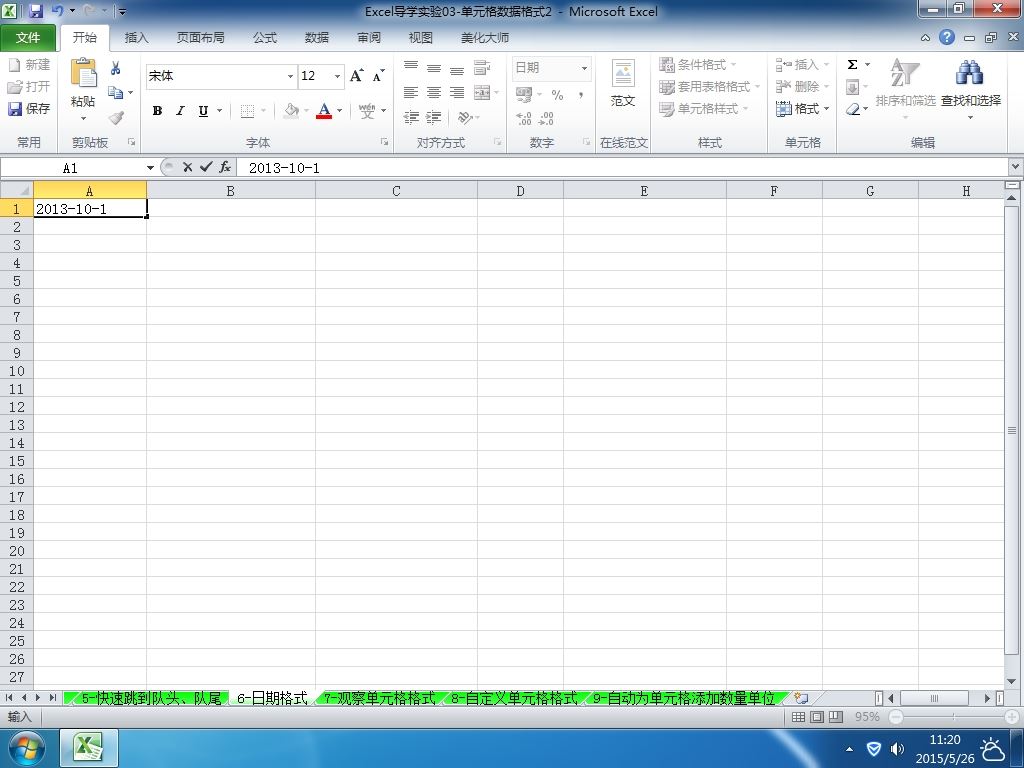Open the 文件 menu

click(x=28, y=38)
